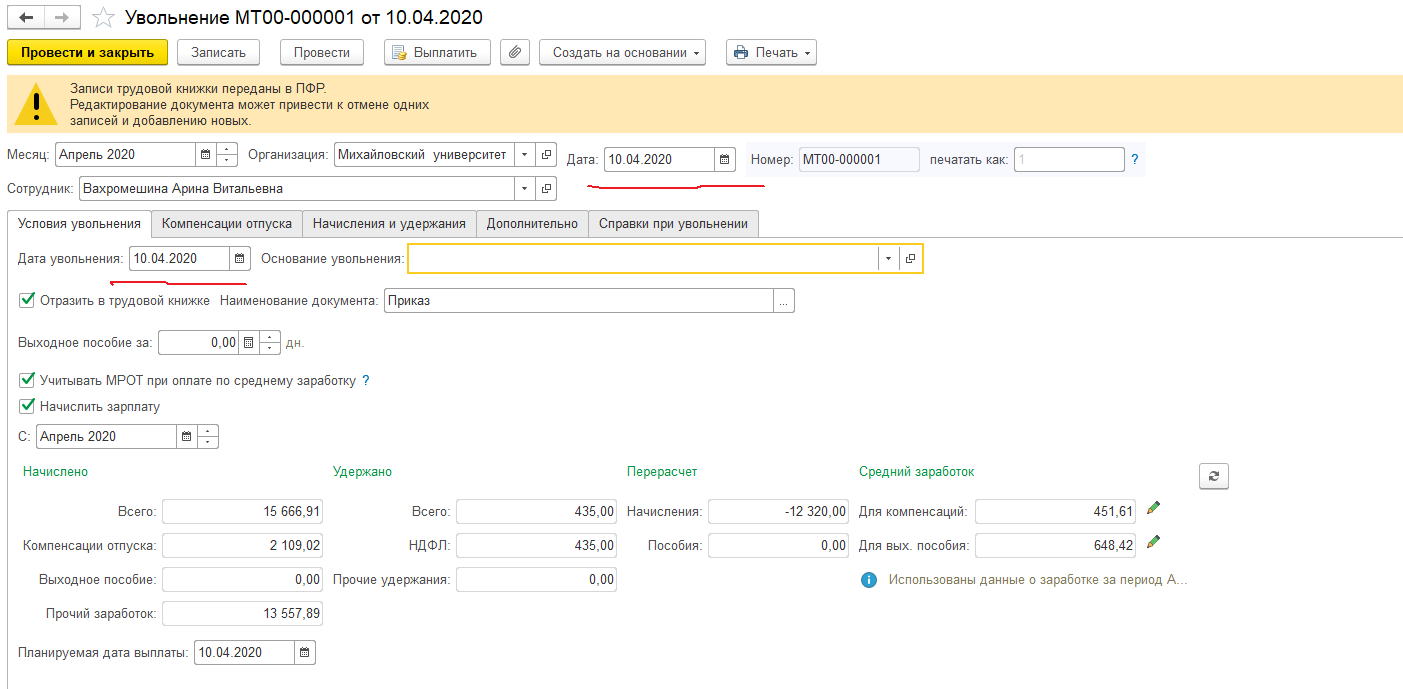Go forward with the right arrow button
The width and height of the screenshot is (1403, 689).
(x=61, y=18)
